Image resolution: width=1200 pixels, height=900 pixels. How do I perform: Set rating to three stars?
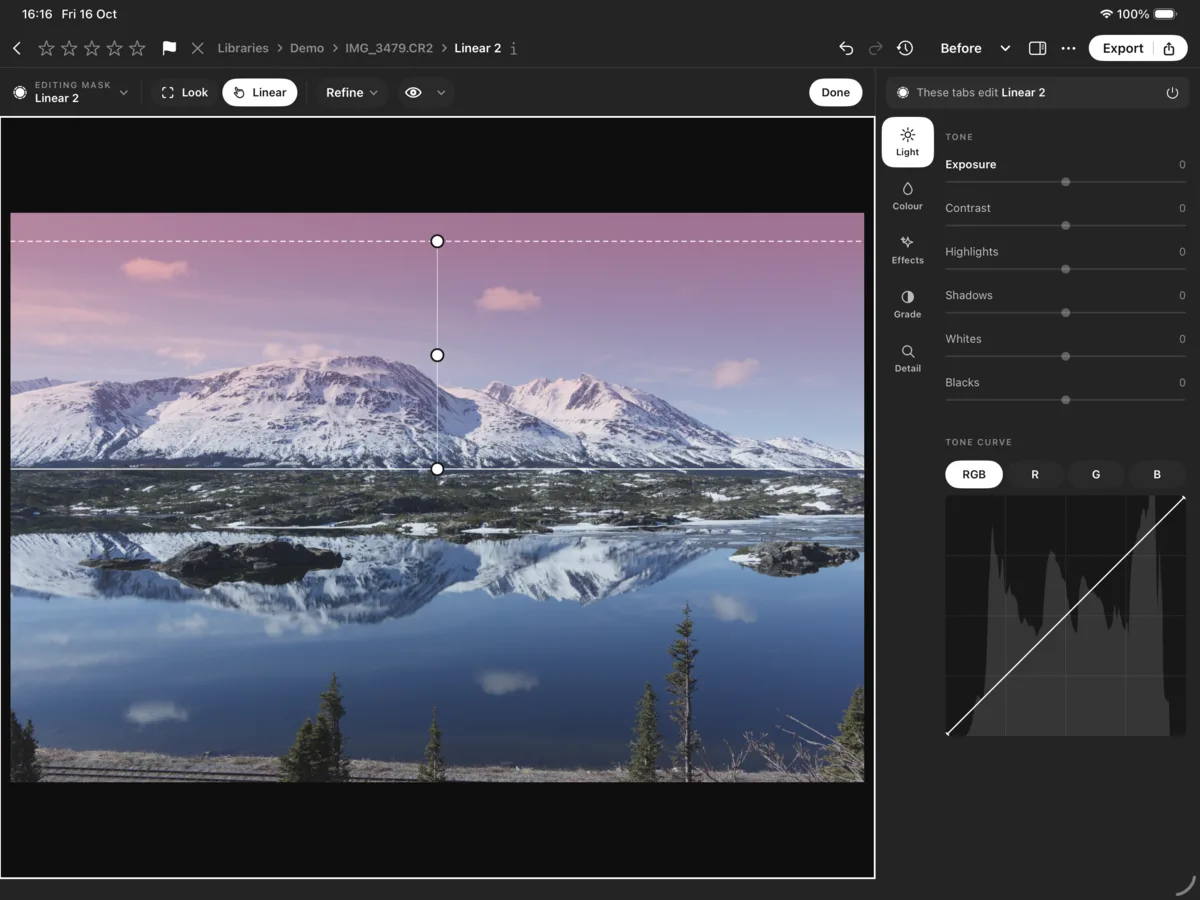(92, 48)
